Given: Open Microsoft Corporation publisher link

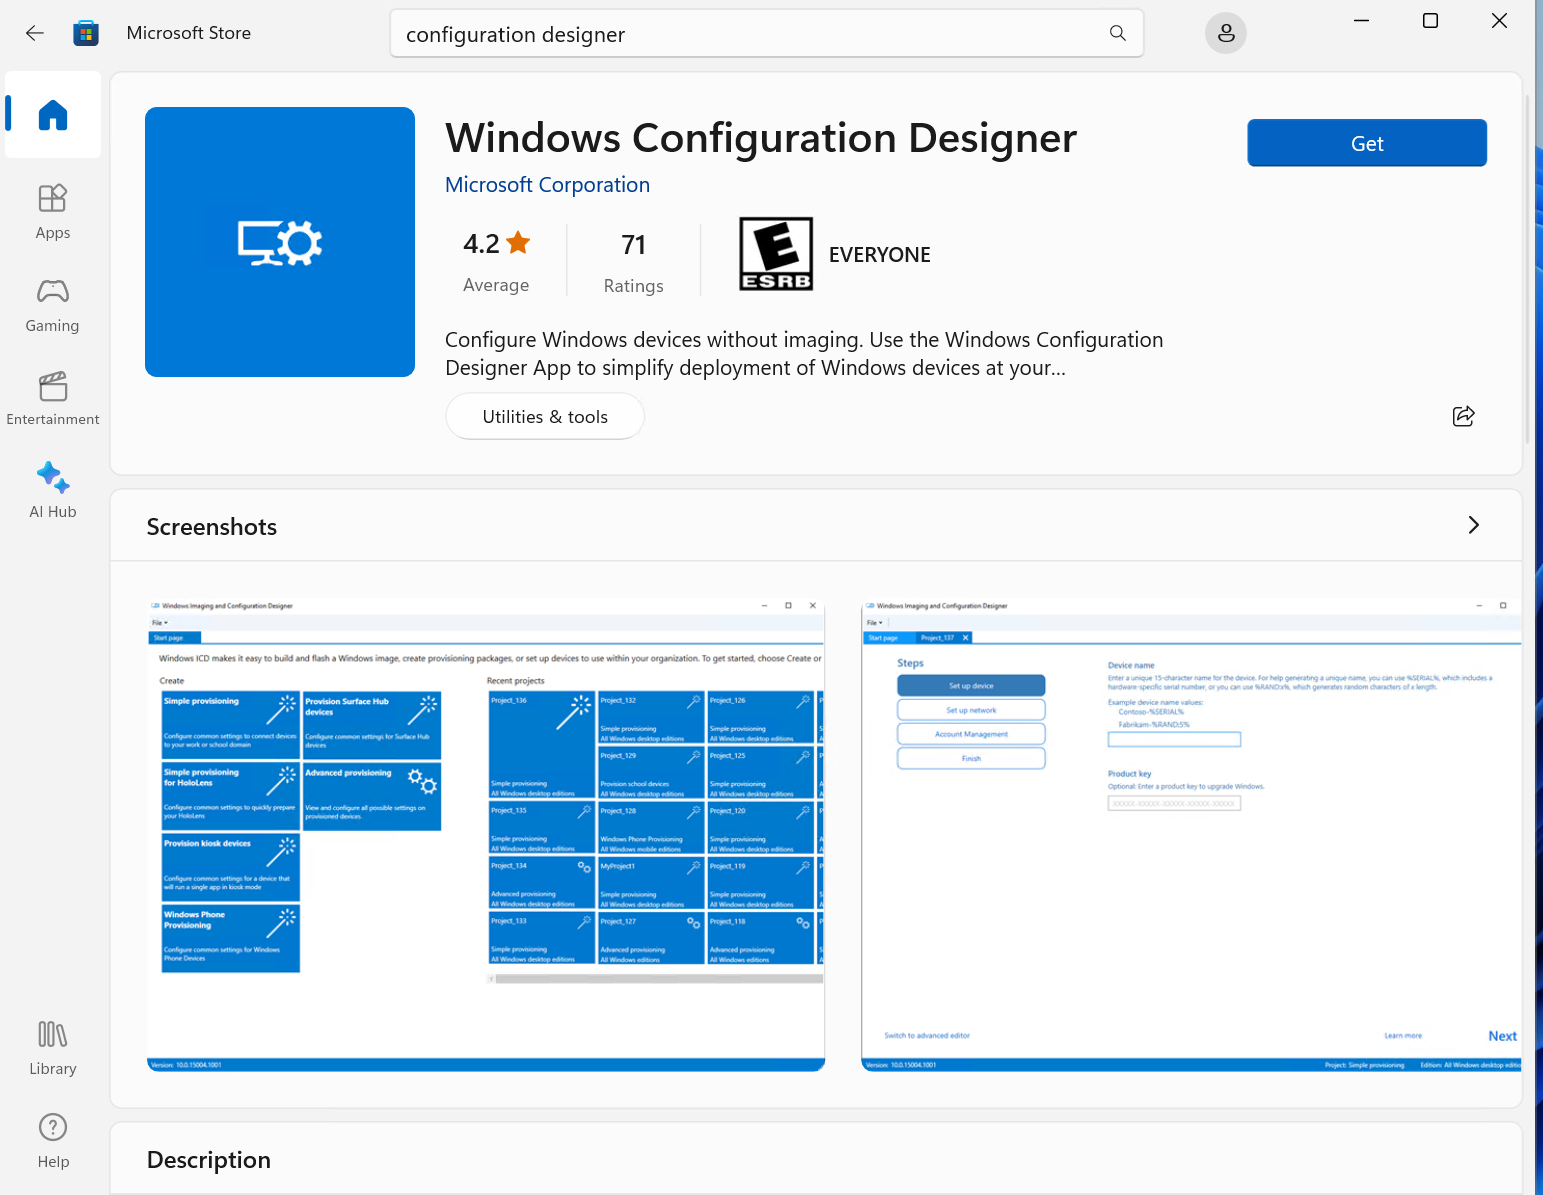Looking at the screenshot, I should (x=547, y=185).
